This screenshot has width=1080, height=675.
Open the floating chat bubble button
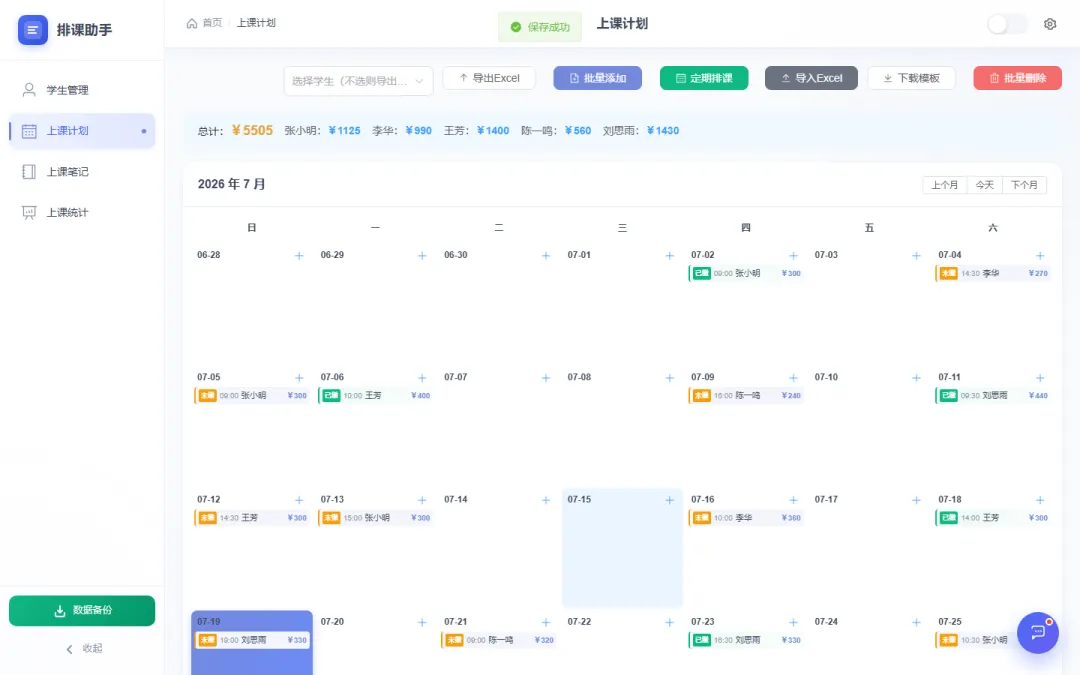click(x=1037, y=632)
